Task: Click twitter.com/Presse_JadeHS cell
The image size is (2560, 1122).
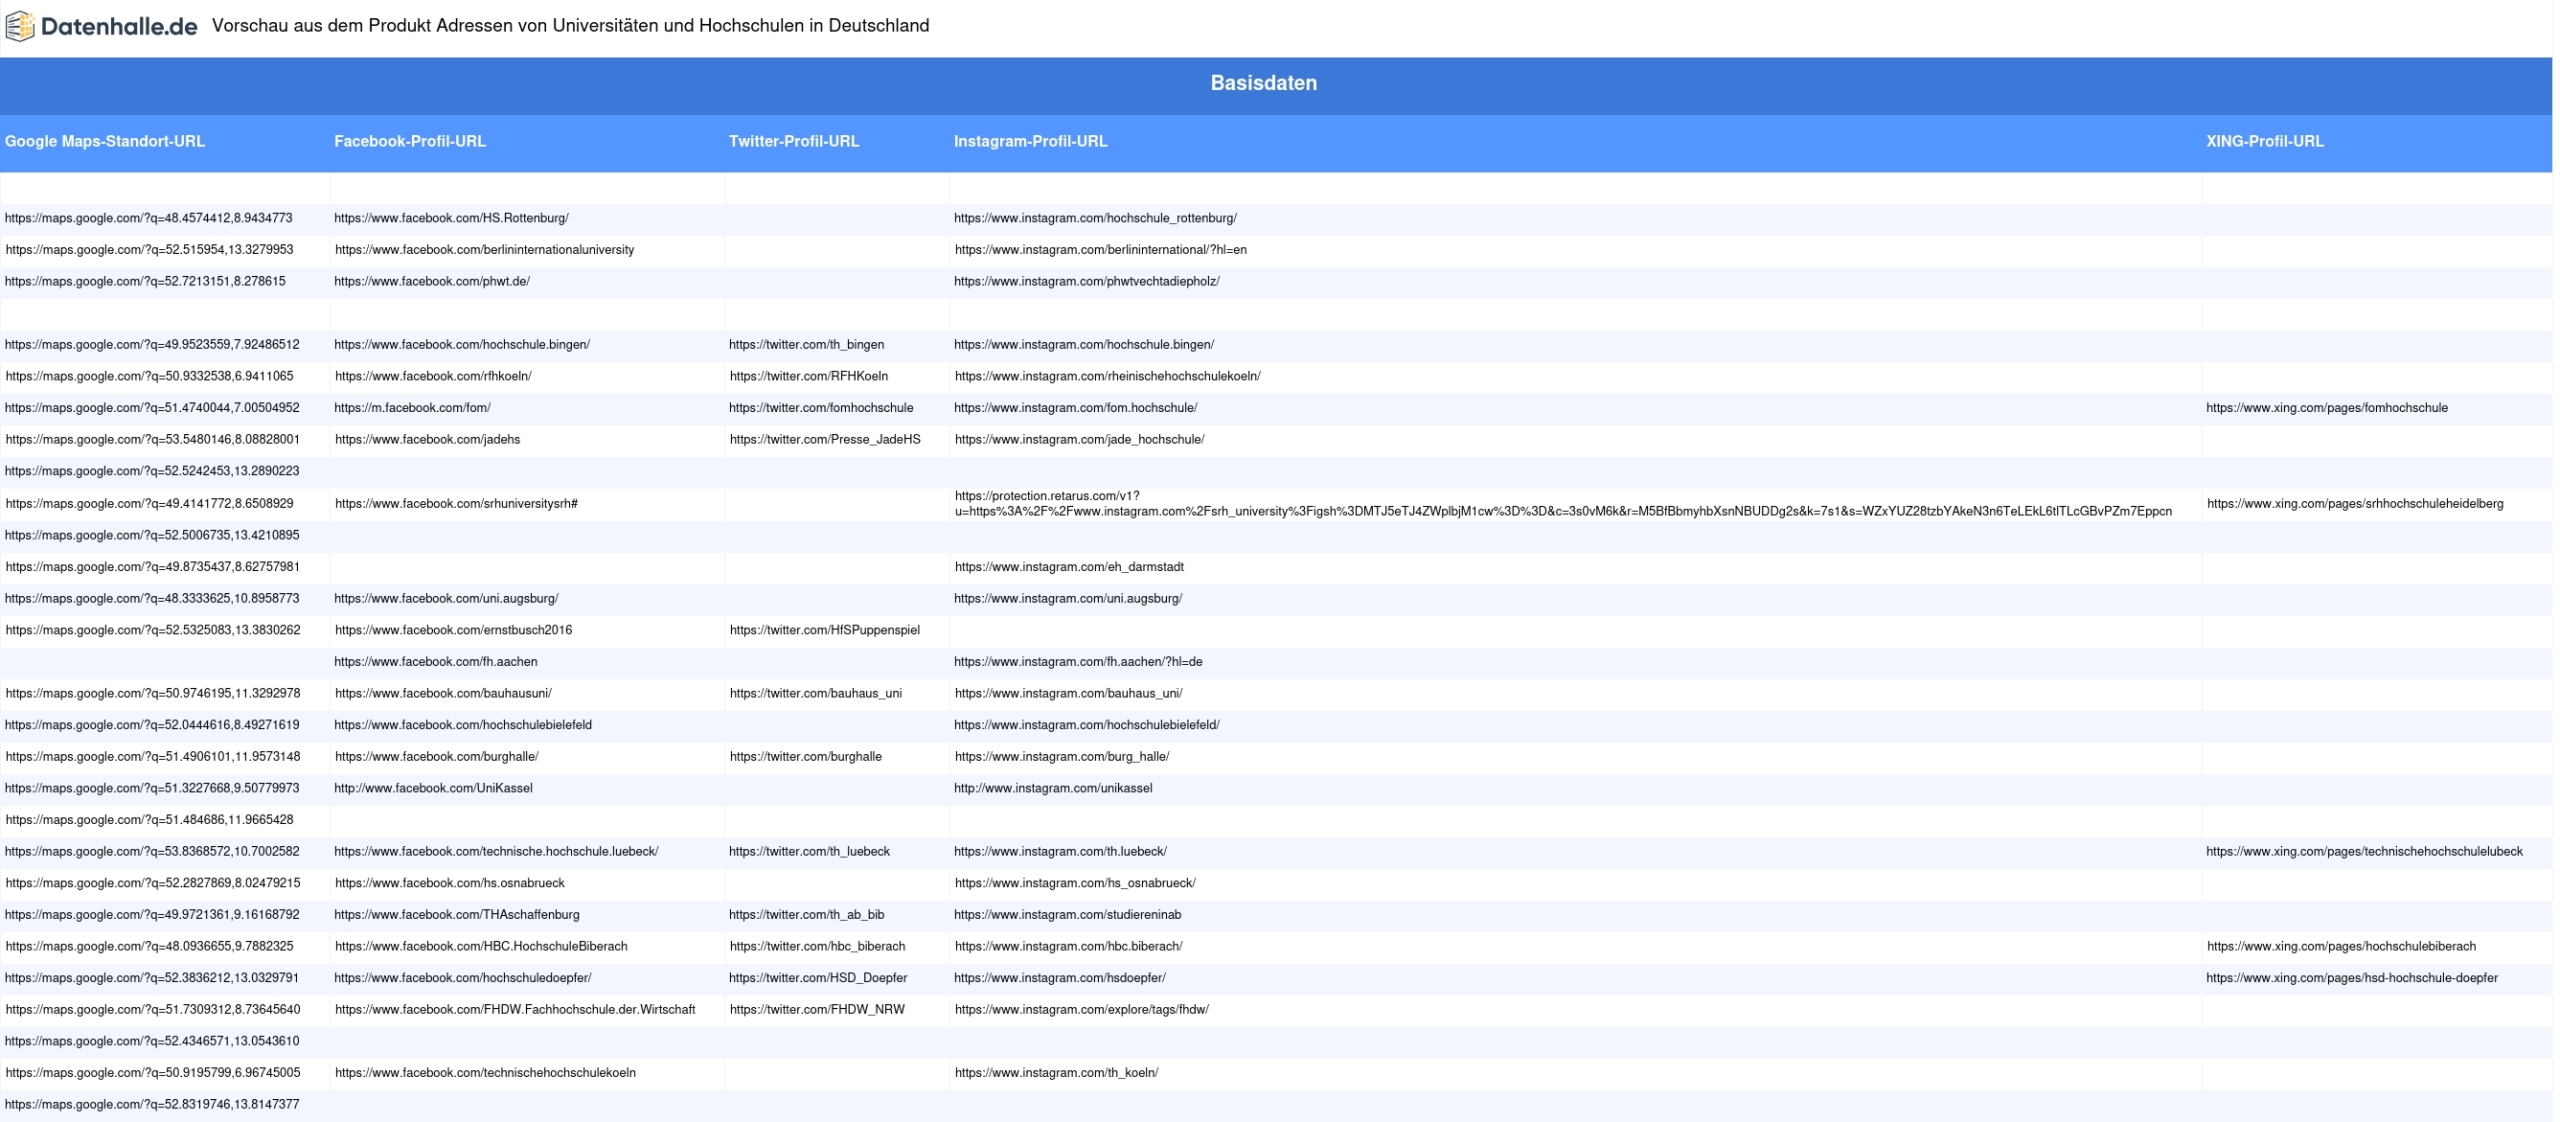Action: (x=825, y=440)
